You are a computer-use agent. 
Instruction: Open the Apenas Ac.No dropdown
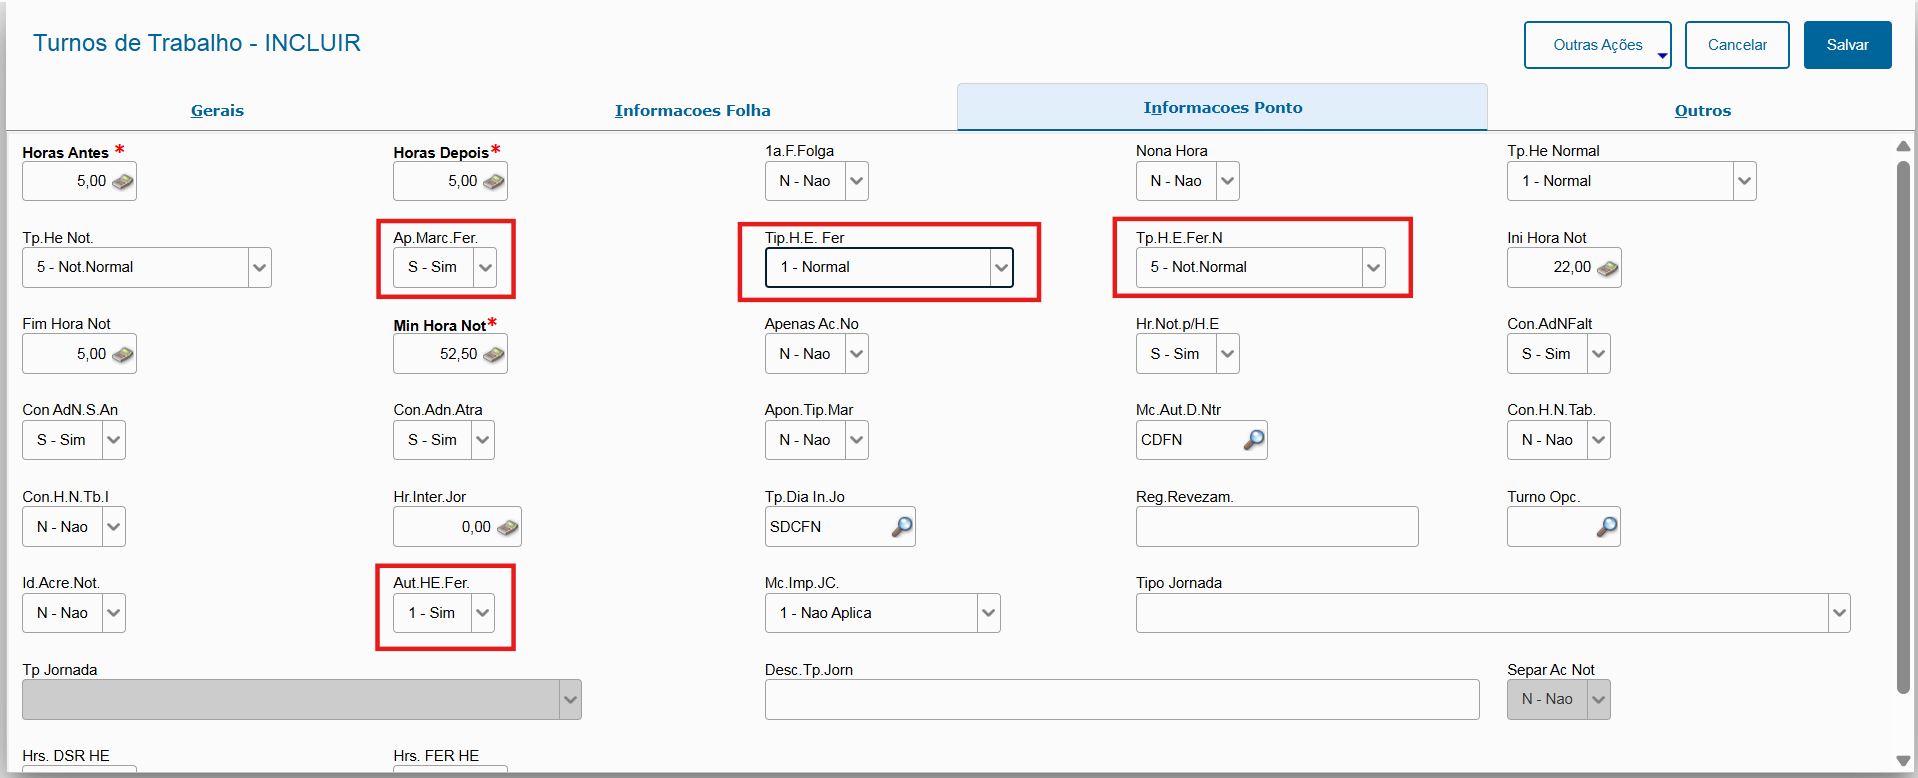coord(856,354)
